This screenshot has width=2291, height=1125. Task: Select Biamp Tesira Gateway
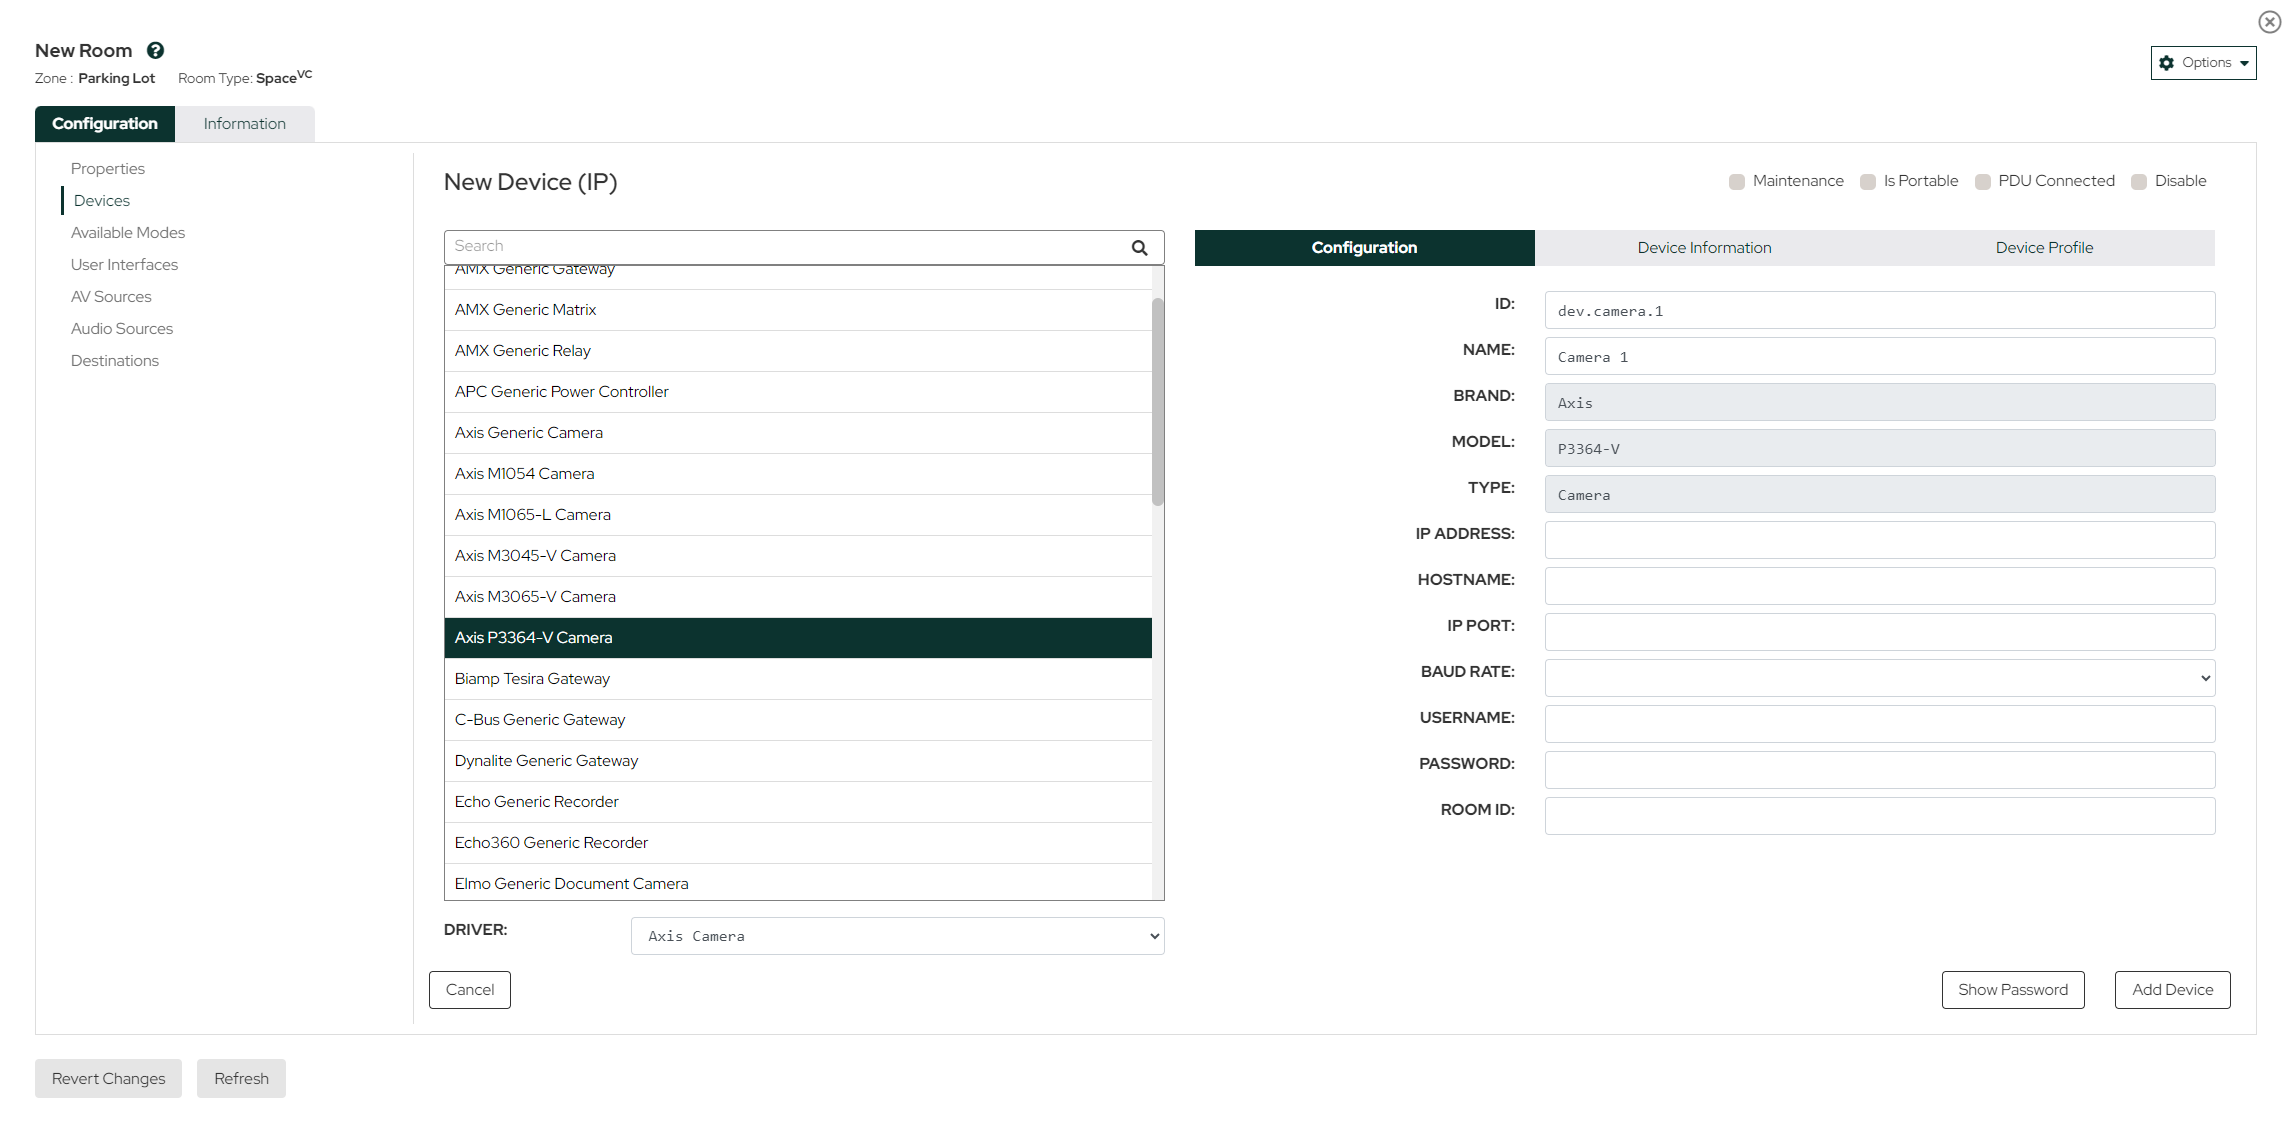[x=798, y=679]
